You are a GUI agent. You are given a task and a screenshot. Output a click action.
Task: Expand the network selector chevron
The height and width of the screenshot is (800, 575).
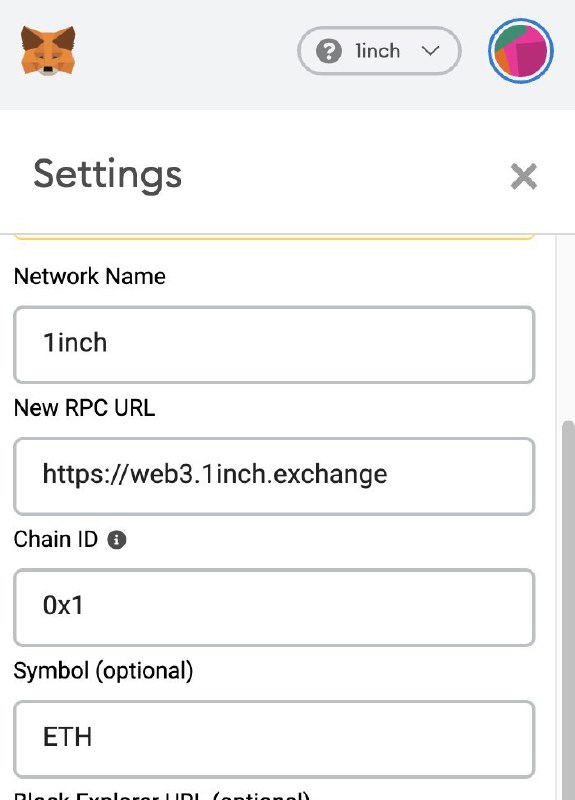pos(431,51)
